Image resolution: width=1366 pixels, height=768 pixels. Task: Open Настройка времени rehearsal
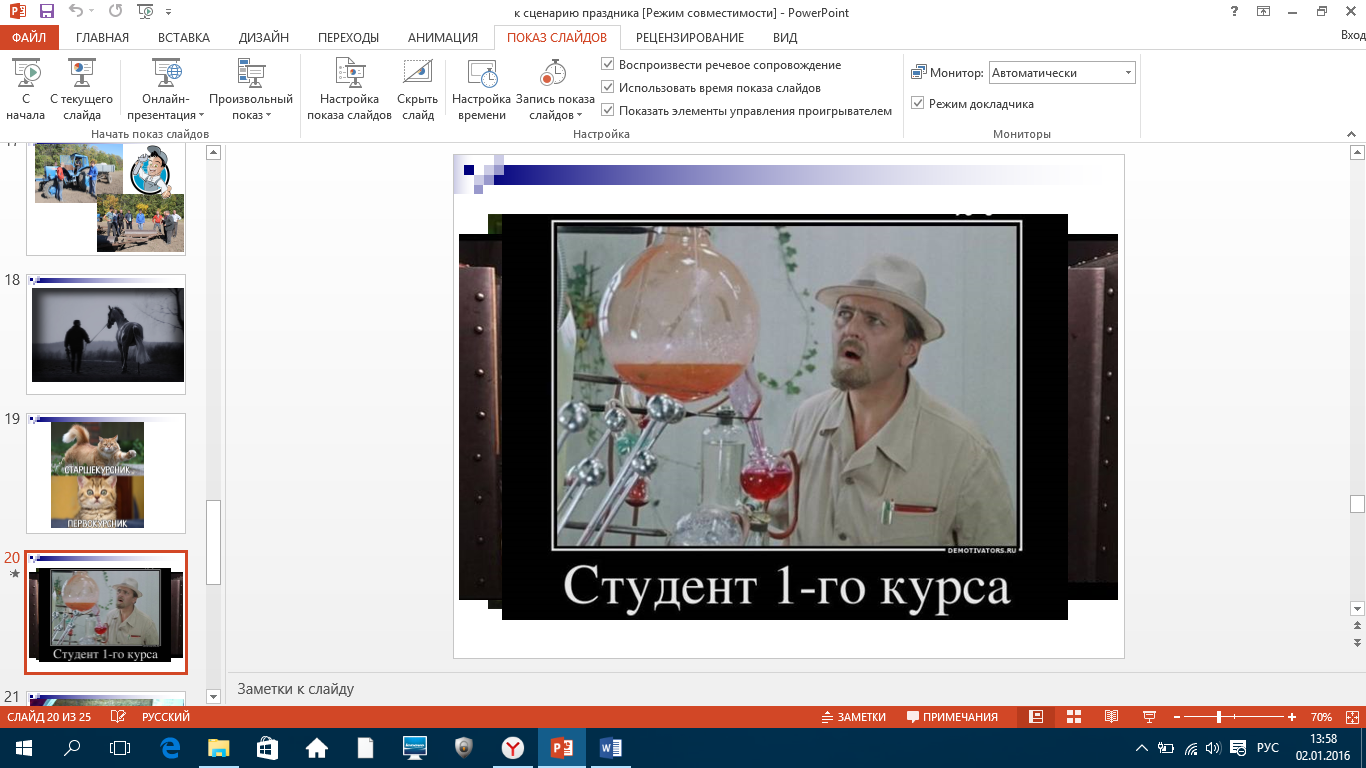click(x=482, y=90)
